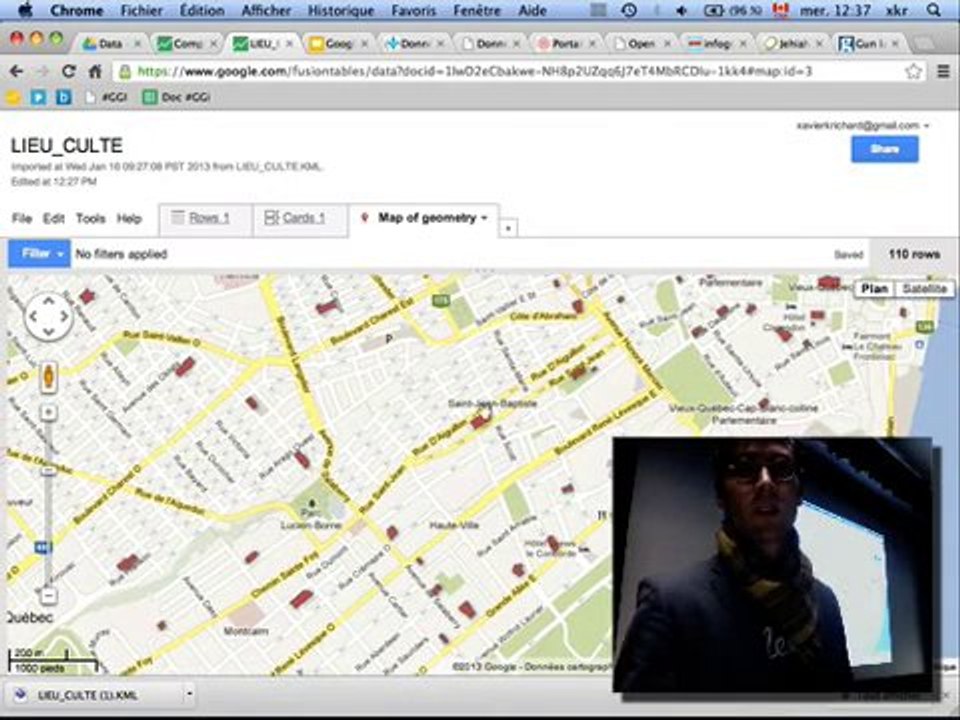Click the blue play-arrow bookmark icon

[x=39, y=97]
